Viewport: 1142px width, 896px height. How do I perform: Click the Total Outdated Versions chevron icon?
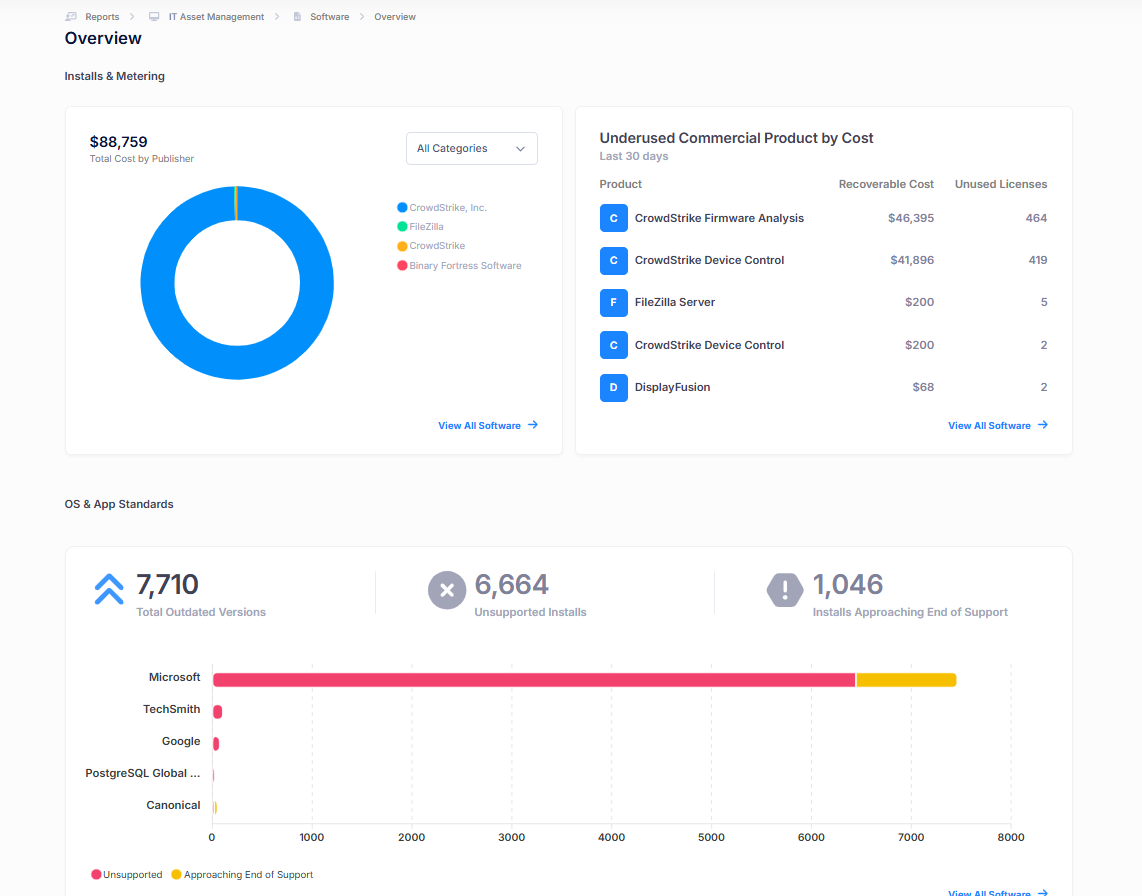click(x=109, y=589)
